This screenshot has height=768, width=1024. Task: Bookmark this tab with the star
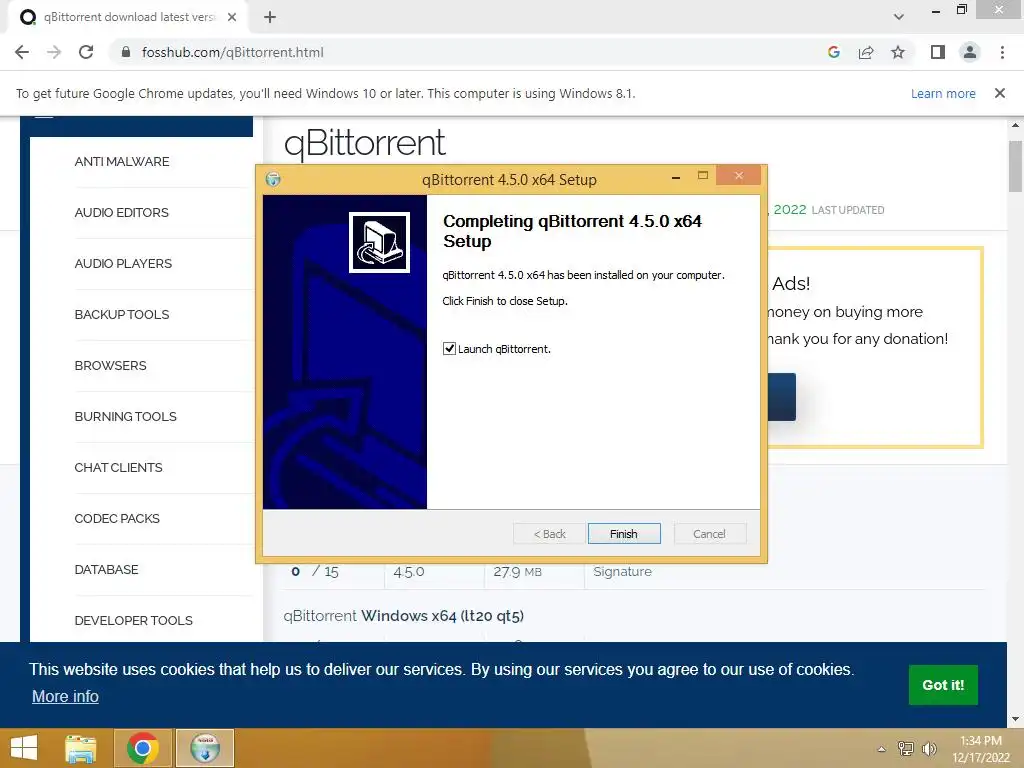pyautogui.click(x=898, y=52)
